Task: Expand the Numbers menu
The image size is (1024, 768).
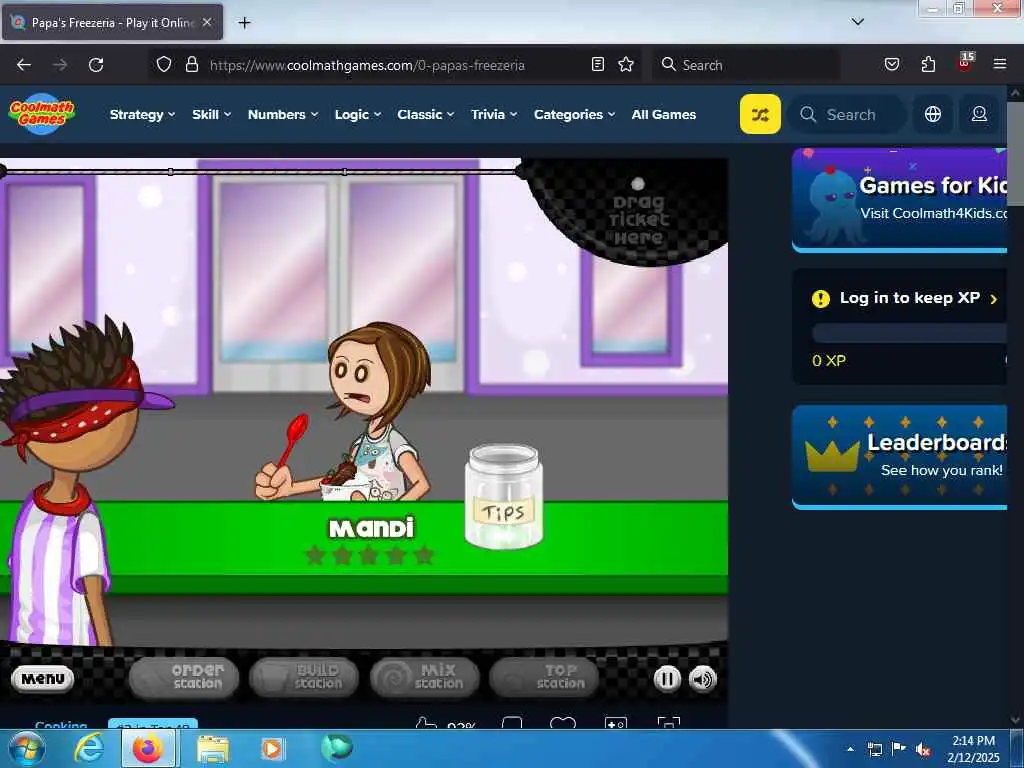Action: click(283, 114)
